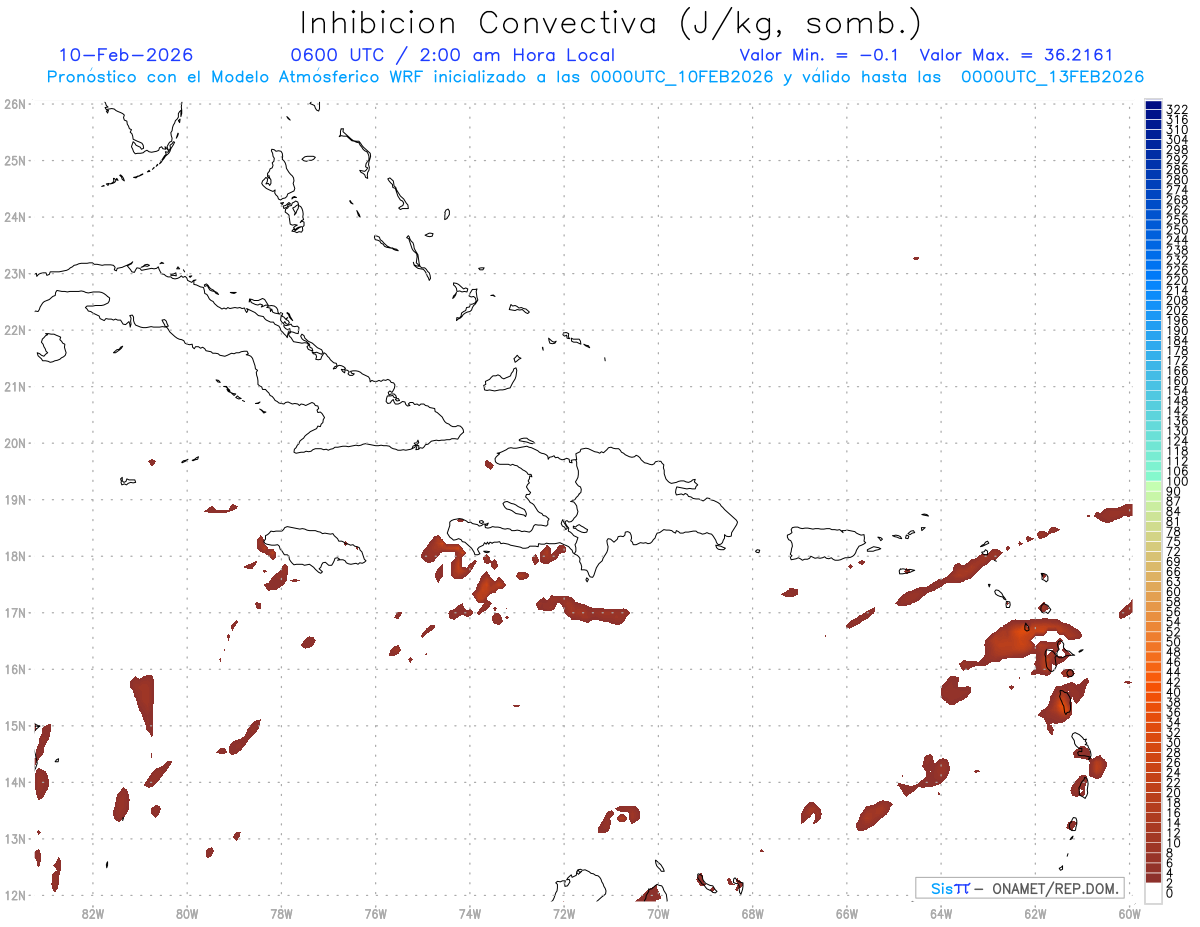Click the 76W longitude label
This screenshot has height=927, width=1200.
click(375, 913)
